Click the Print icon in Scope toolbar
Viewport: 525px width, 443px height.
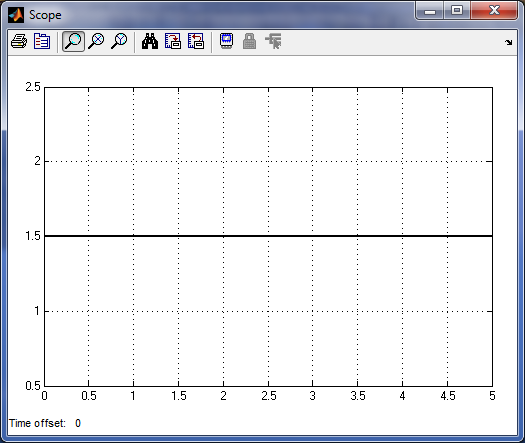19,42
